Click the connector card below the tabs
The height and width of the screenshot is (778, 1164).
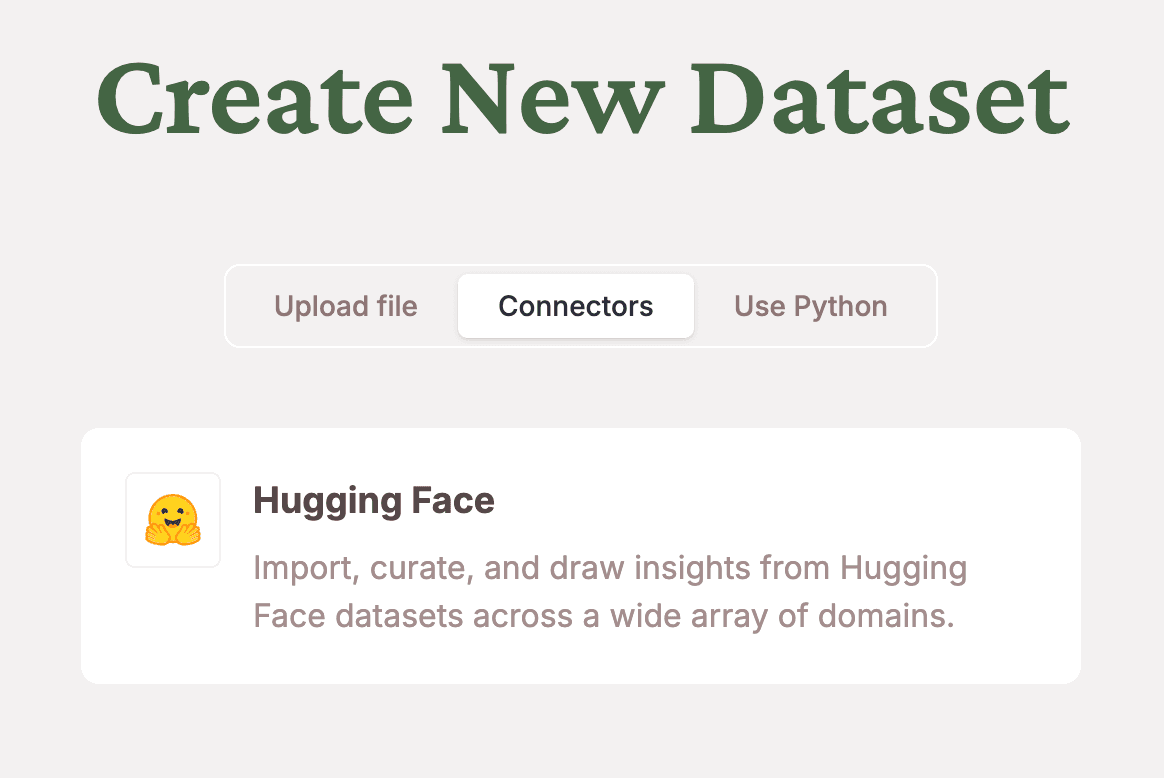[580, 555]
